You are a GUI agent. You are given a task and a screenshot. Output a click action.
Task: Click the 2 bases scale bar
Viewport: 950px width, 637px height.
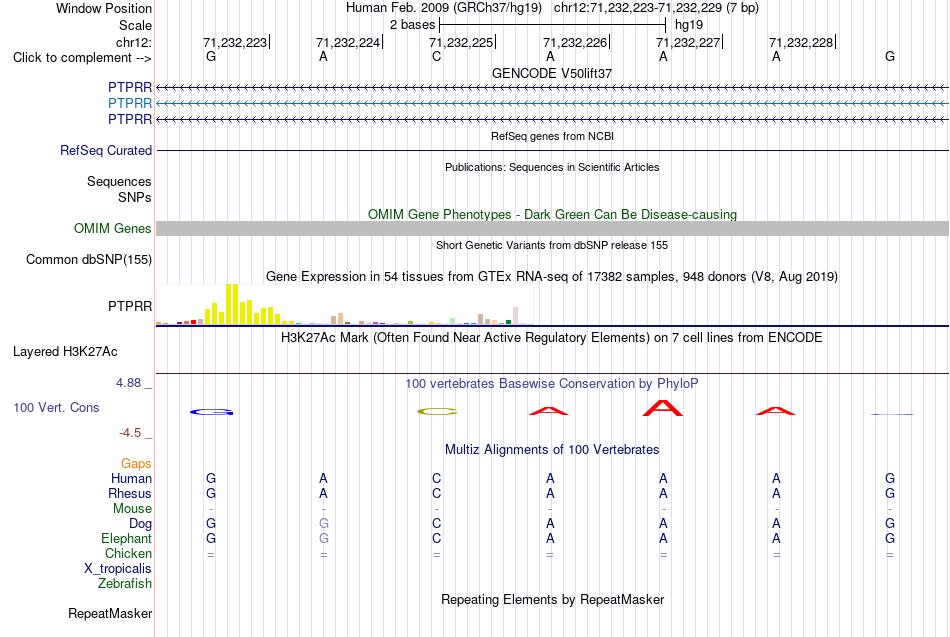(553, 25)
